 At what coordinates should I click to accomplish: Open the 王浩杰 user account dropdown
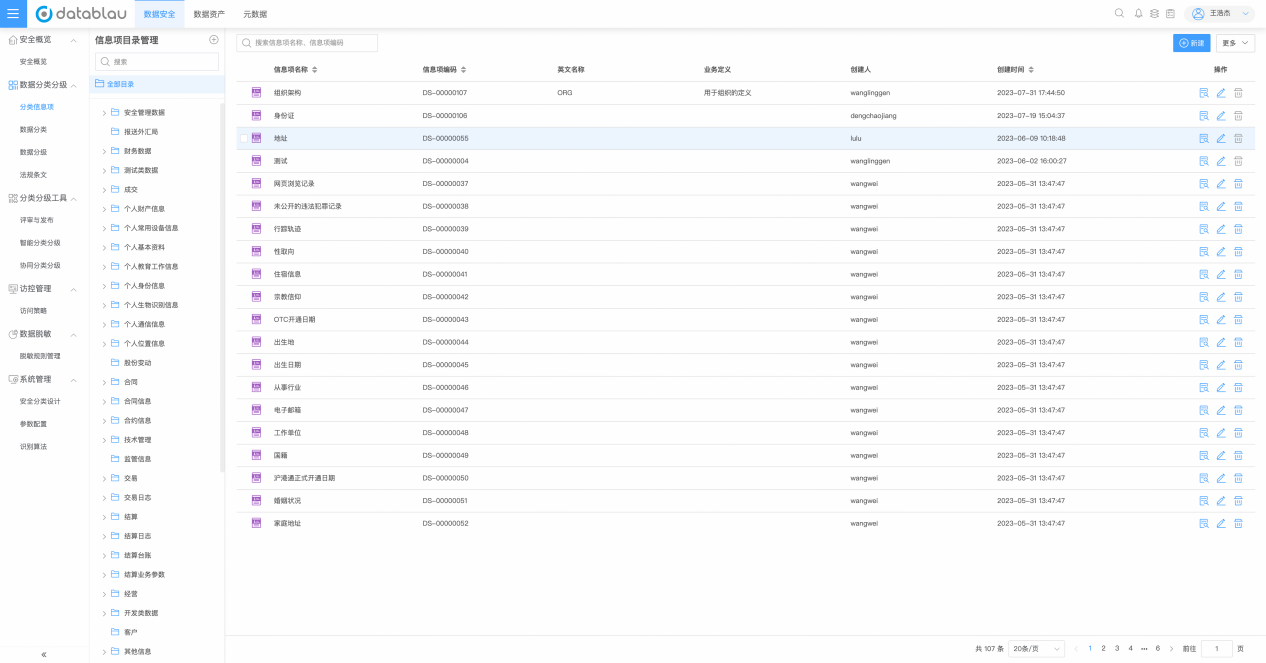[1219, 14]
